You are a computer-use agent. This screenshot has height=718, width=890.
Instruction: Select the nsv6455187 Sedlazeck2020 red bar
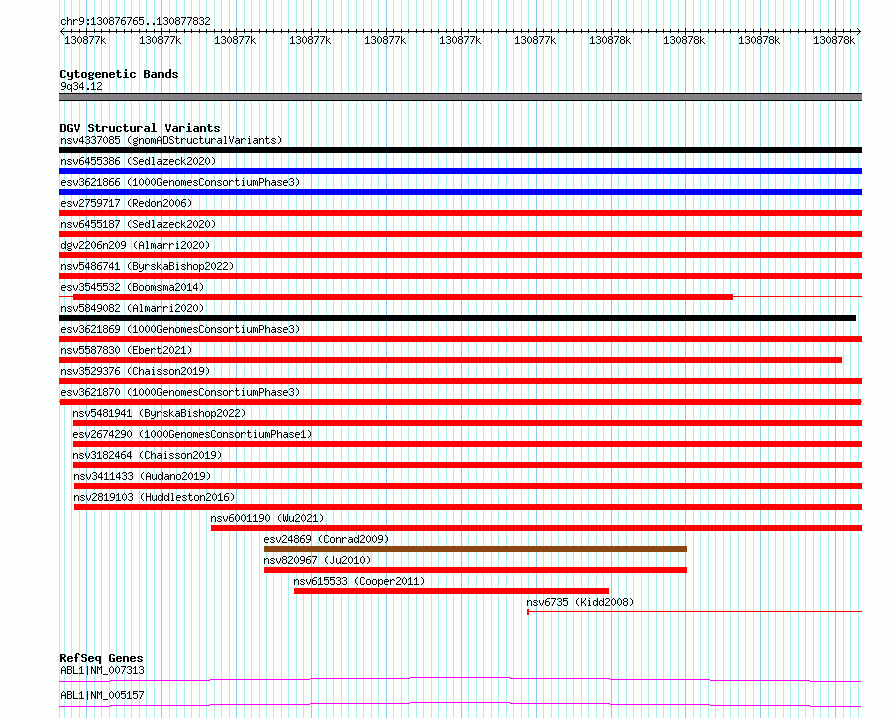[460, 234]
